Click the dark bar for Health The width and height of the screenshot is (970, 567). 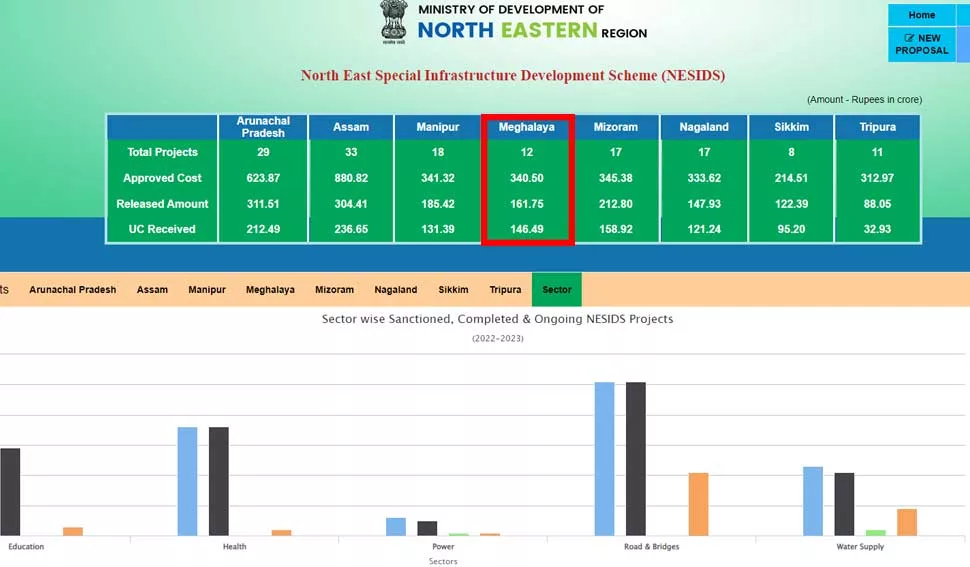[218, 481]
